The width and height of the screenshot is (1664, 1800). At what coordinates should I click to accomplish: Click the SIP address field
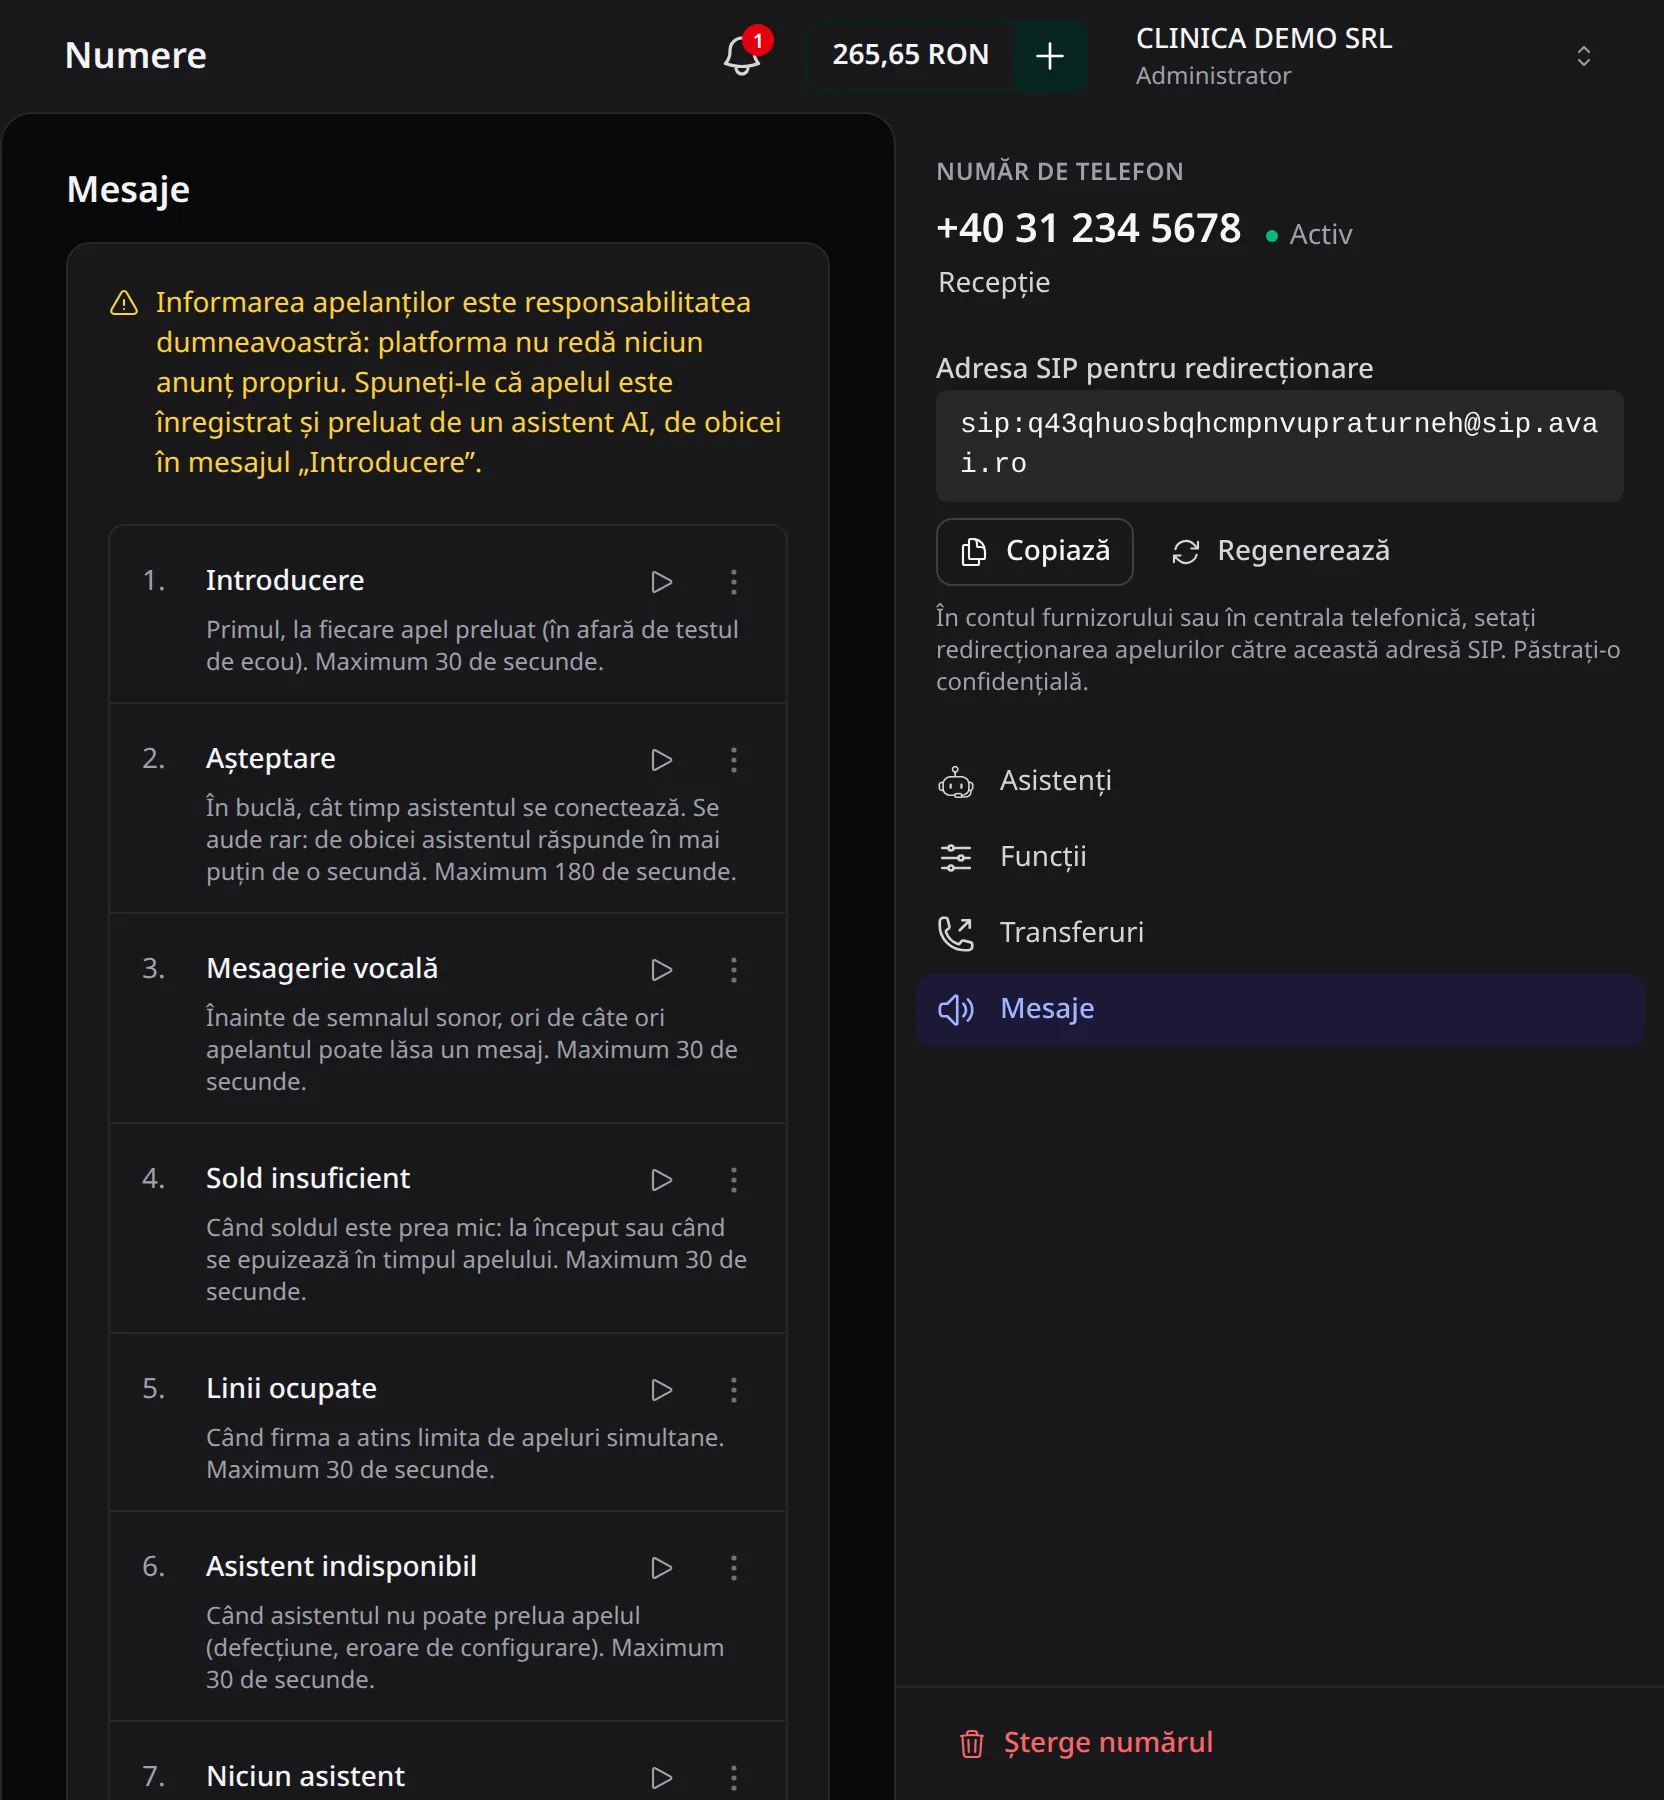pos(1280,445)
